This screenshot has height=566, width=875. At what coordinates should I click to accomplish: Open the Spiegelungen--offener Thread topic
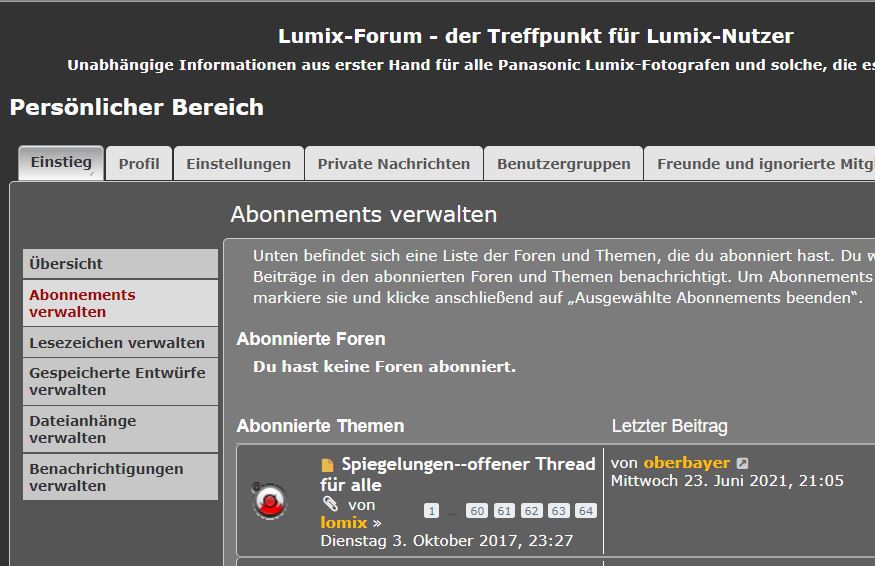458,474
